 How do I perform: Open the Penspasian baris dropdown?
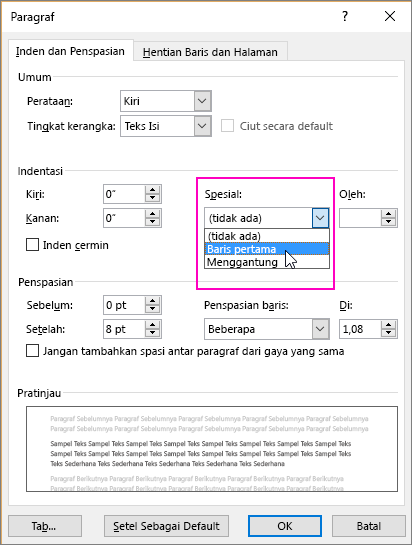[320, 329]
